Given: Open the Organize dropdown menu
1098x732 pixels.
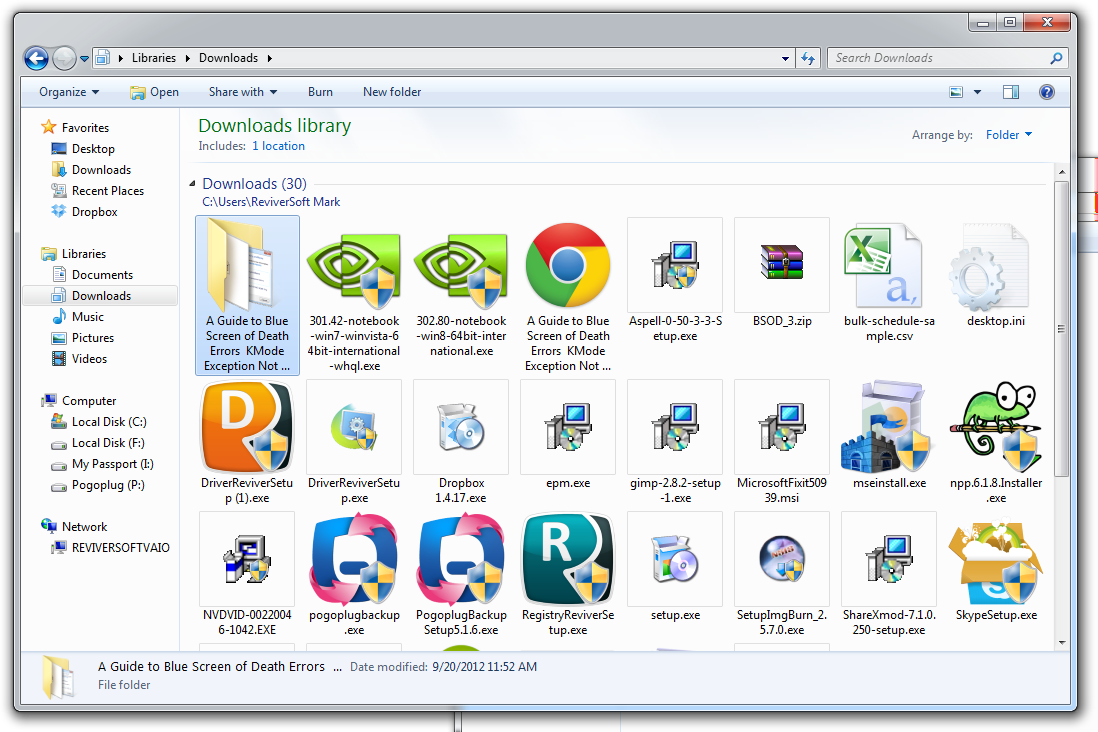Looking at the screenshot, I should tap(69, 92).
